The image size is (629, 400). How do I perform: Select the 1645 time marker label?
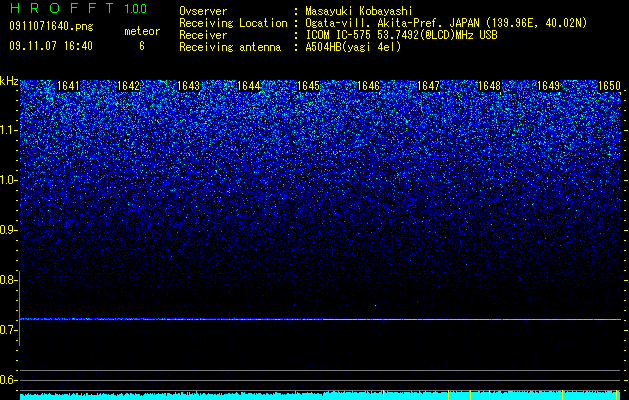click(308, 86)
